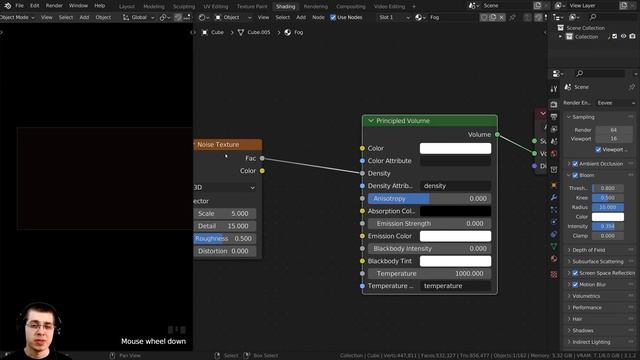The height and width of the screenshot is (360, 640).
Task: Open the node editor Add menu
Action: click(x=301, y=18)
